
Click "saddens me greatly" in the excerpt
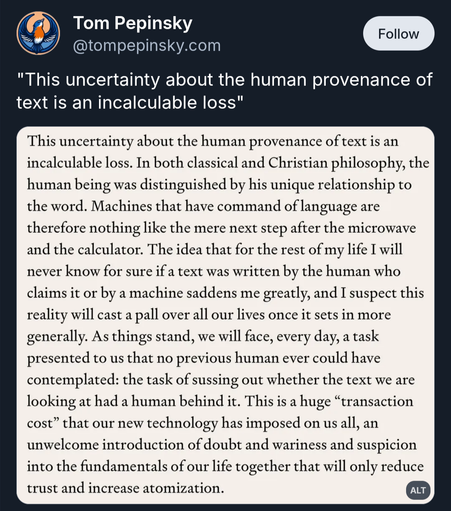pyautogui.click(x=248, y=293)
